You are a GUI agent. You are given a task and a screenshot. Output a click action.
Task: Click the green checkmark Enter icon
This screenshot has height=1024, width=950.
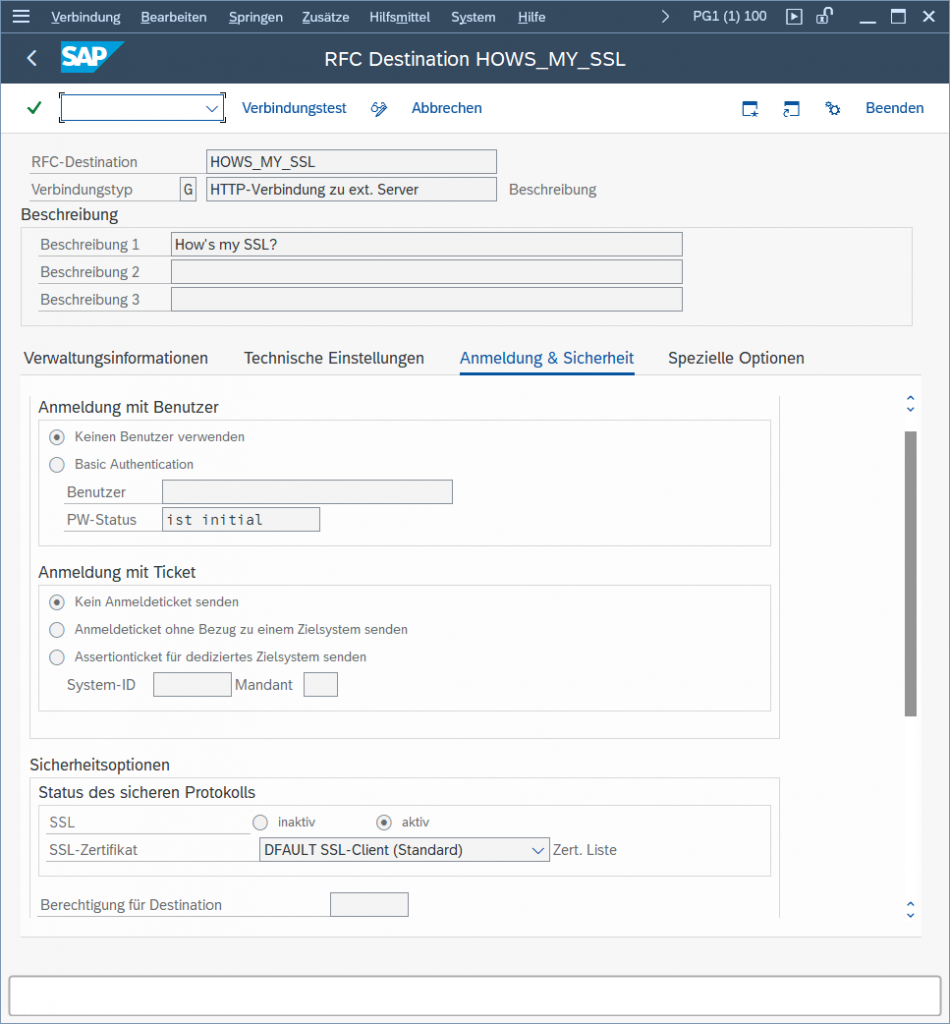[x=34, y=108]
